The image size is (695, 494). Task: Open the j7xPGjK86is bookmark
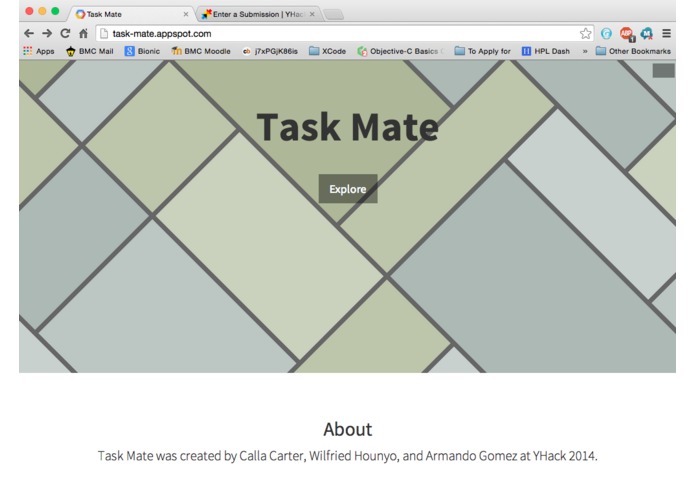pos(270,51)
